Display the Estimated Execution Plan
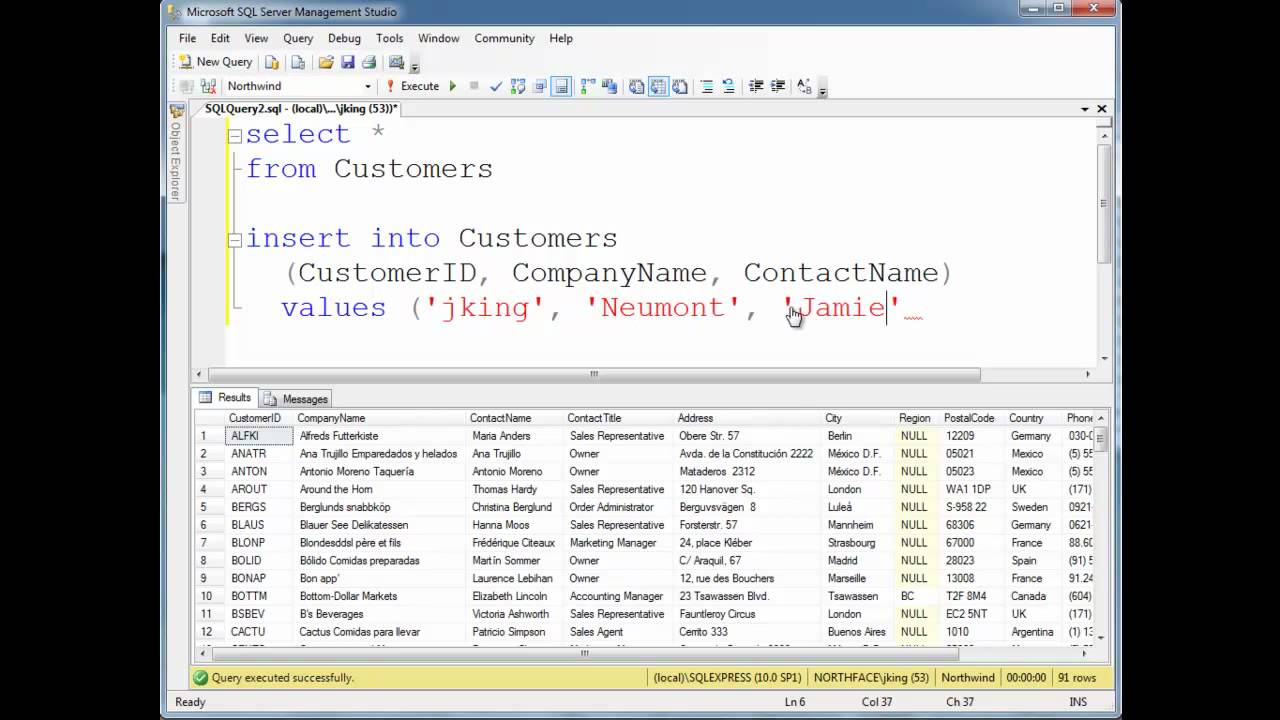The width and height of the screenshot is (1280, 720). [518, 86]
